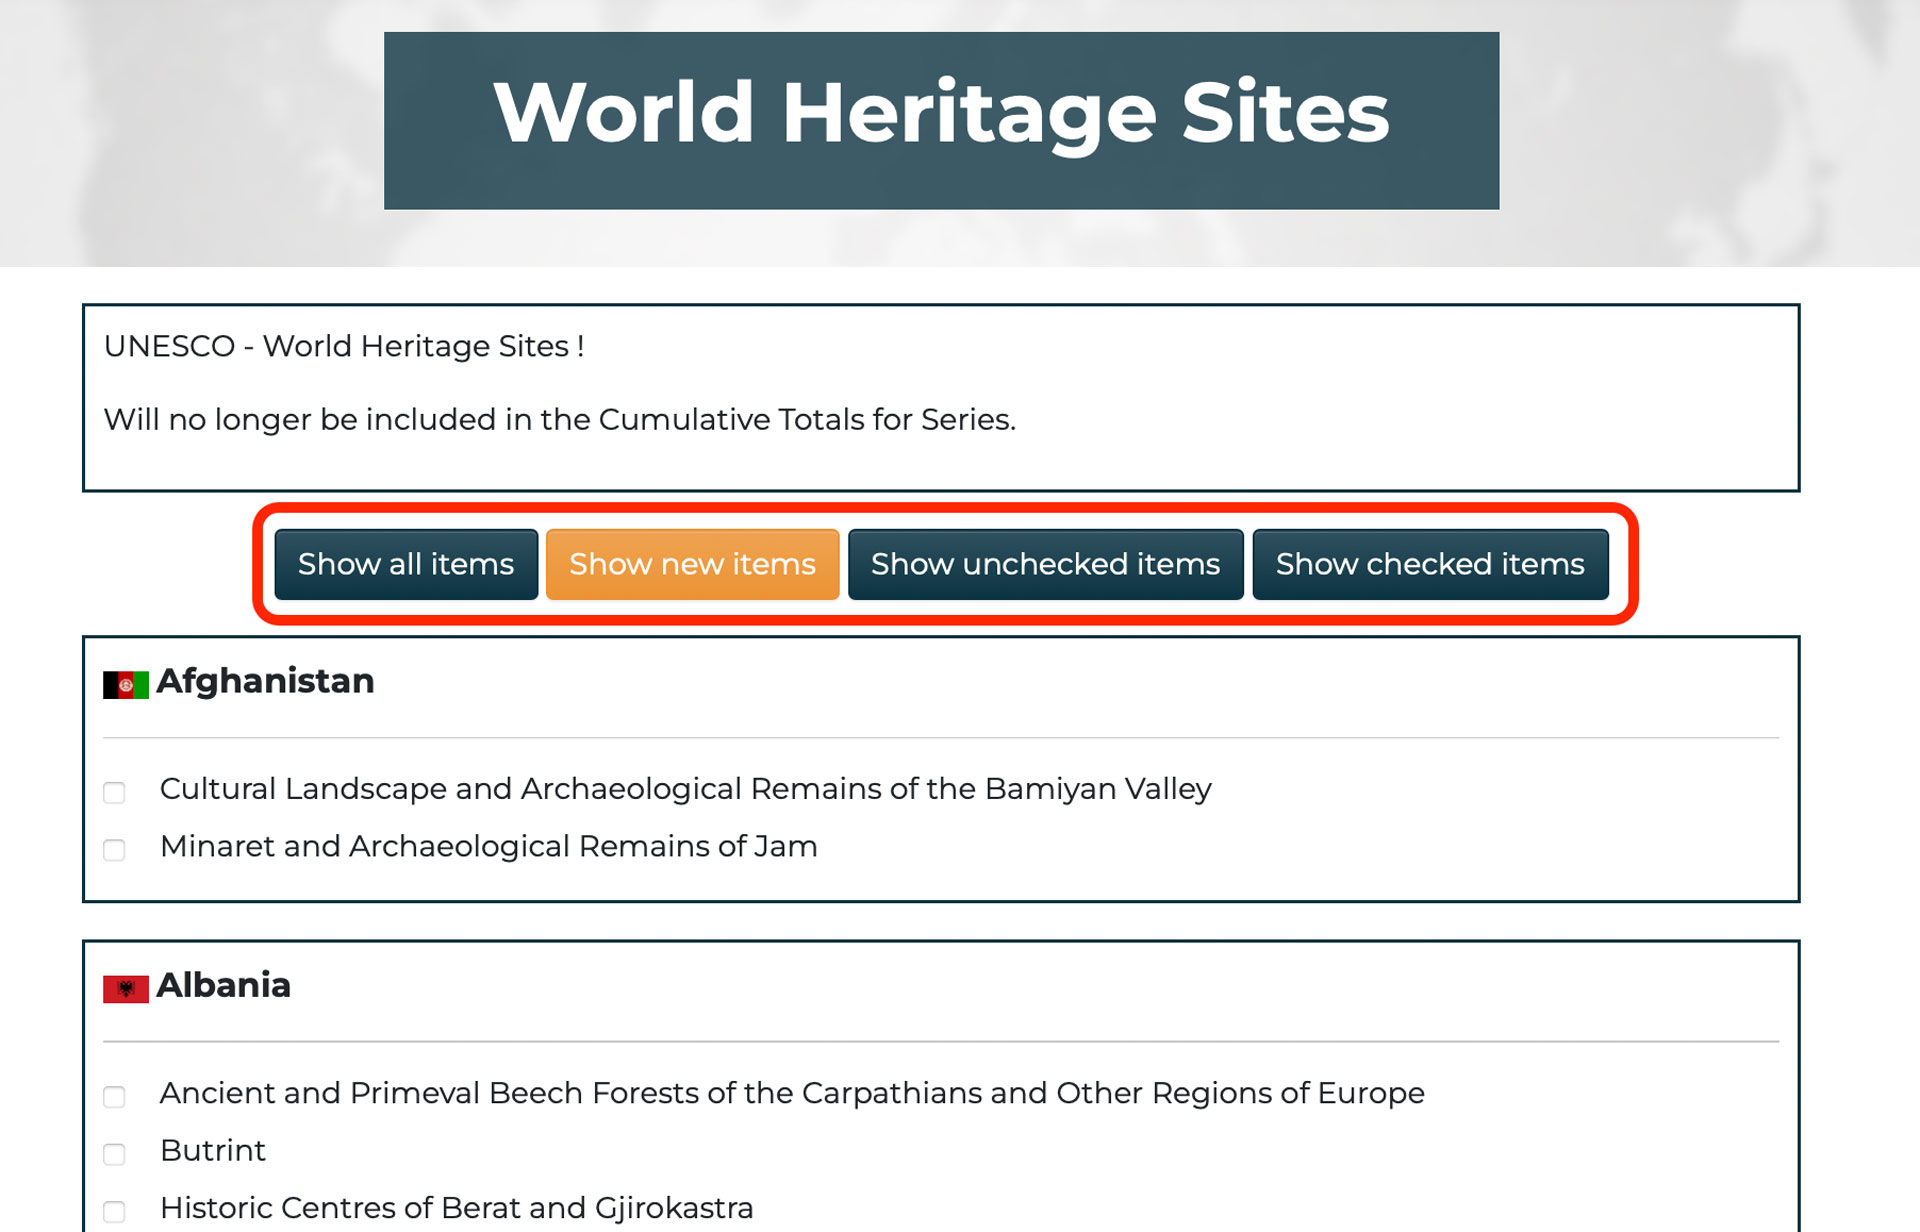Screen dimensions: 1920x1232
Task: Check Cultural Landscape of Bamiyan Valley checkbox
Action: [115, 793]
